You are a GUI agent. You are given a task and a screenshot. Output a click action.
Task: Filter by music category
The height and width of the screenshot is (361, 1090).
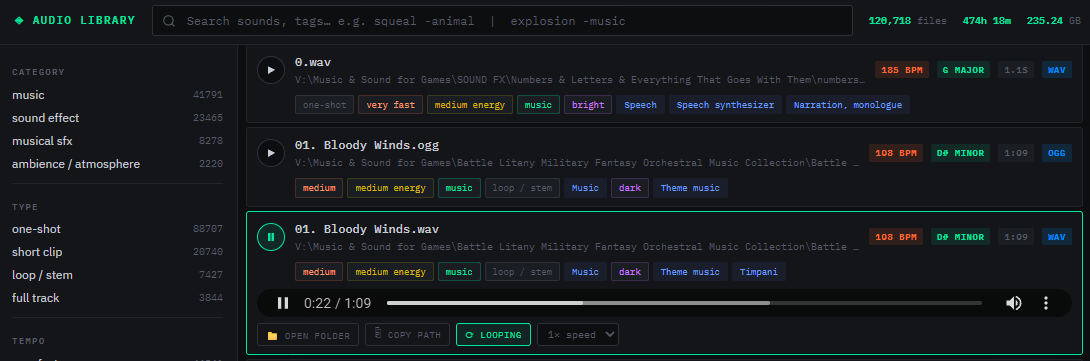click(x=117, y=95)
